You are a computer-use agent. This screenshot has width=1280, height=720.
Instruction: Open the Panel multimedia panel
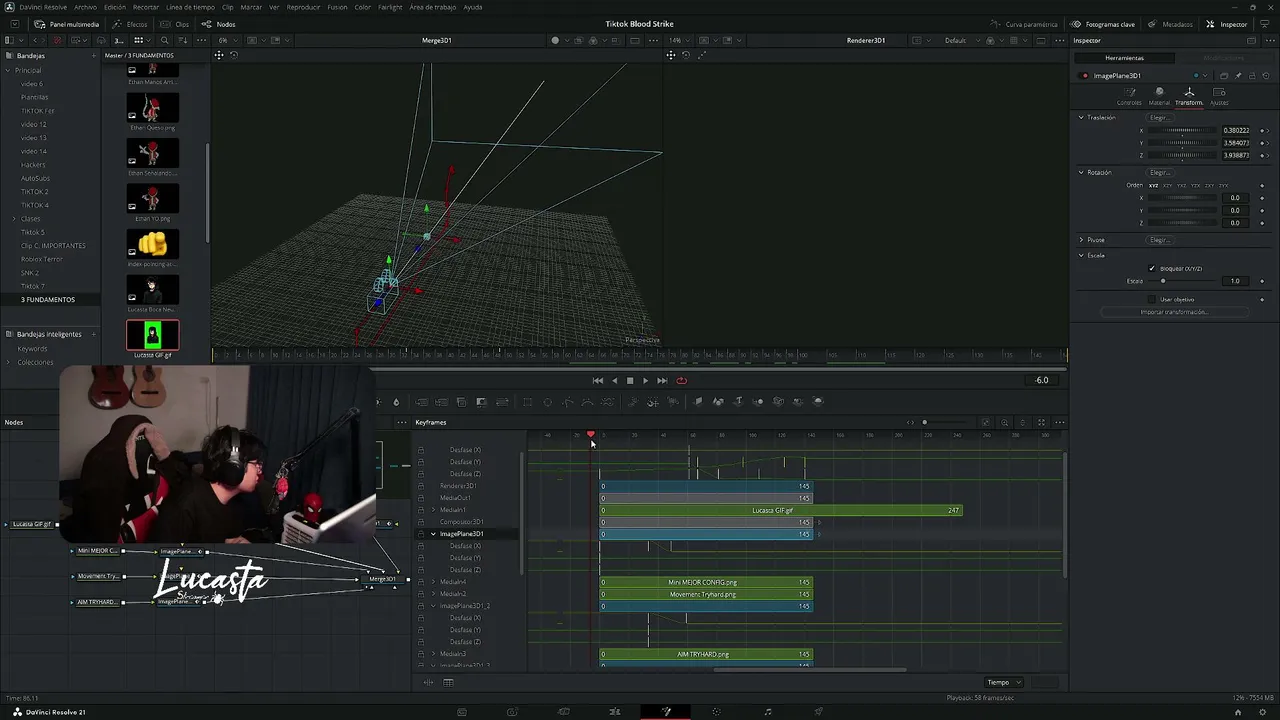point(66,24)
